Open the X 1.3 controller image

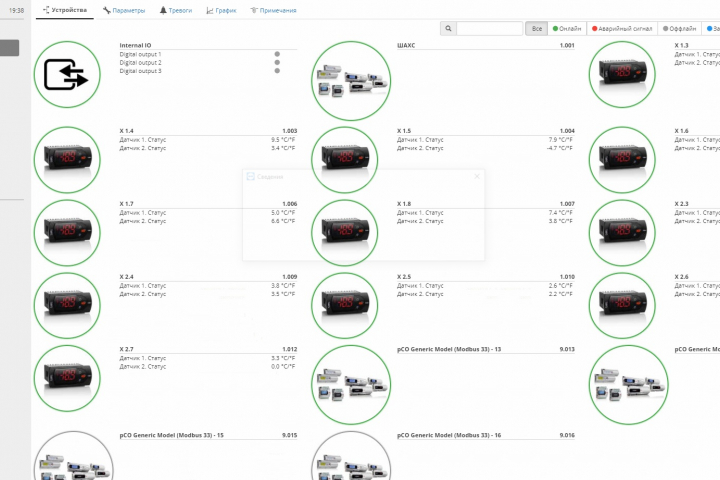[x=622, y=74]
